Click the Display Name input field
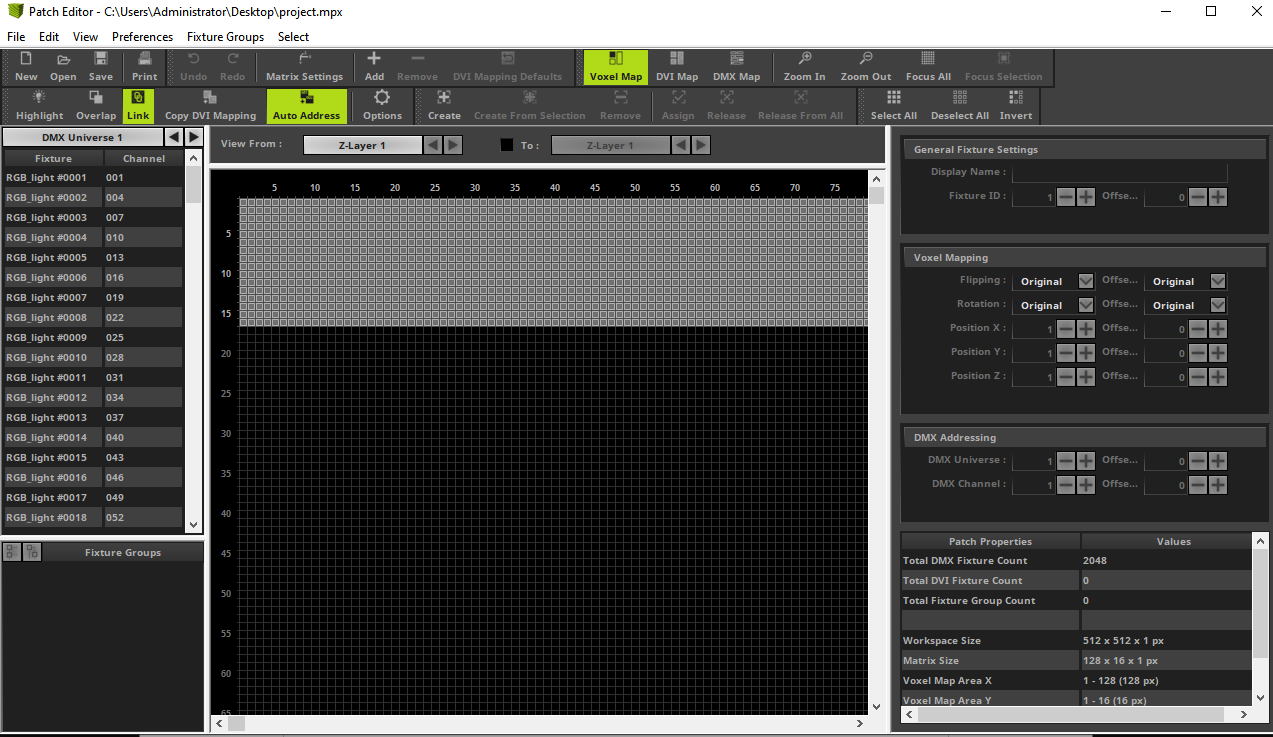This screenshot has width=1273, height=737. 1120,172
